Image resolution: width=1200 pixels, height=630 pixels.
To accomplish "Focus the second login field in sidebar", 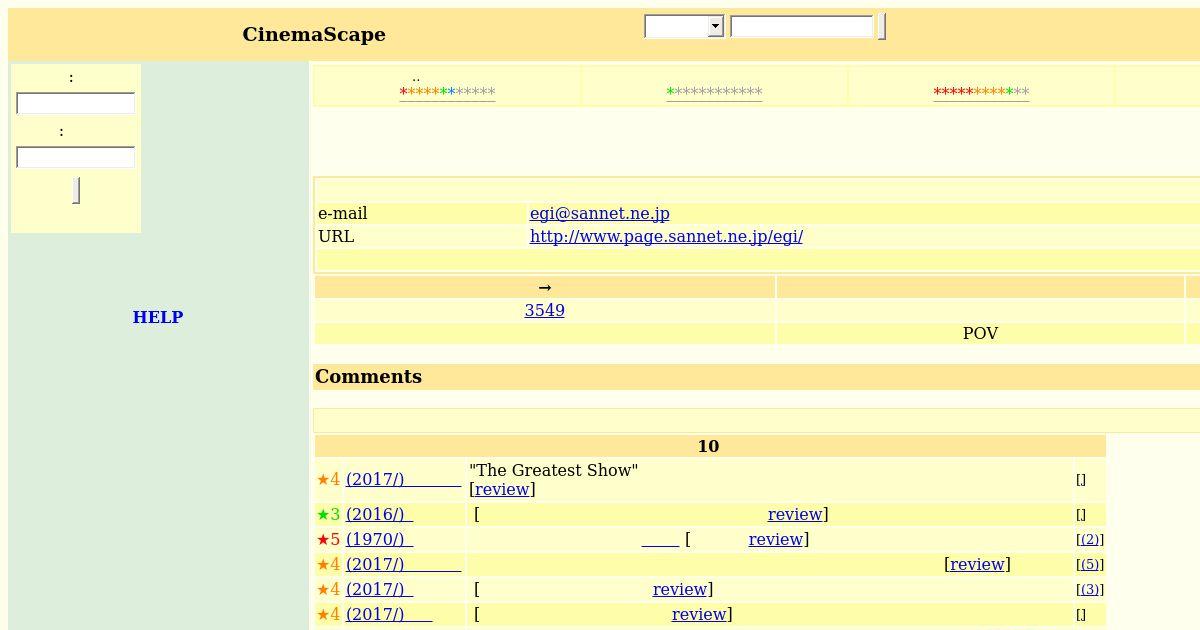I will (76, 157).
